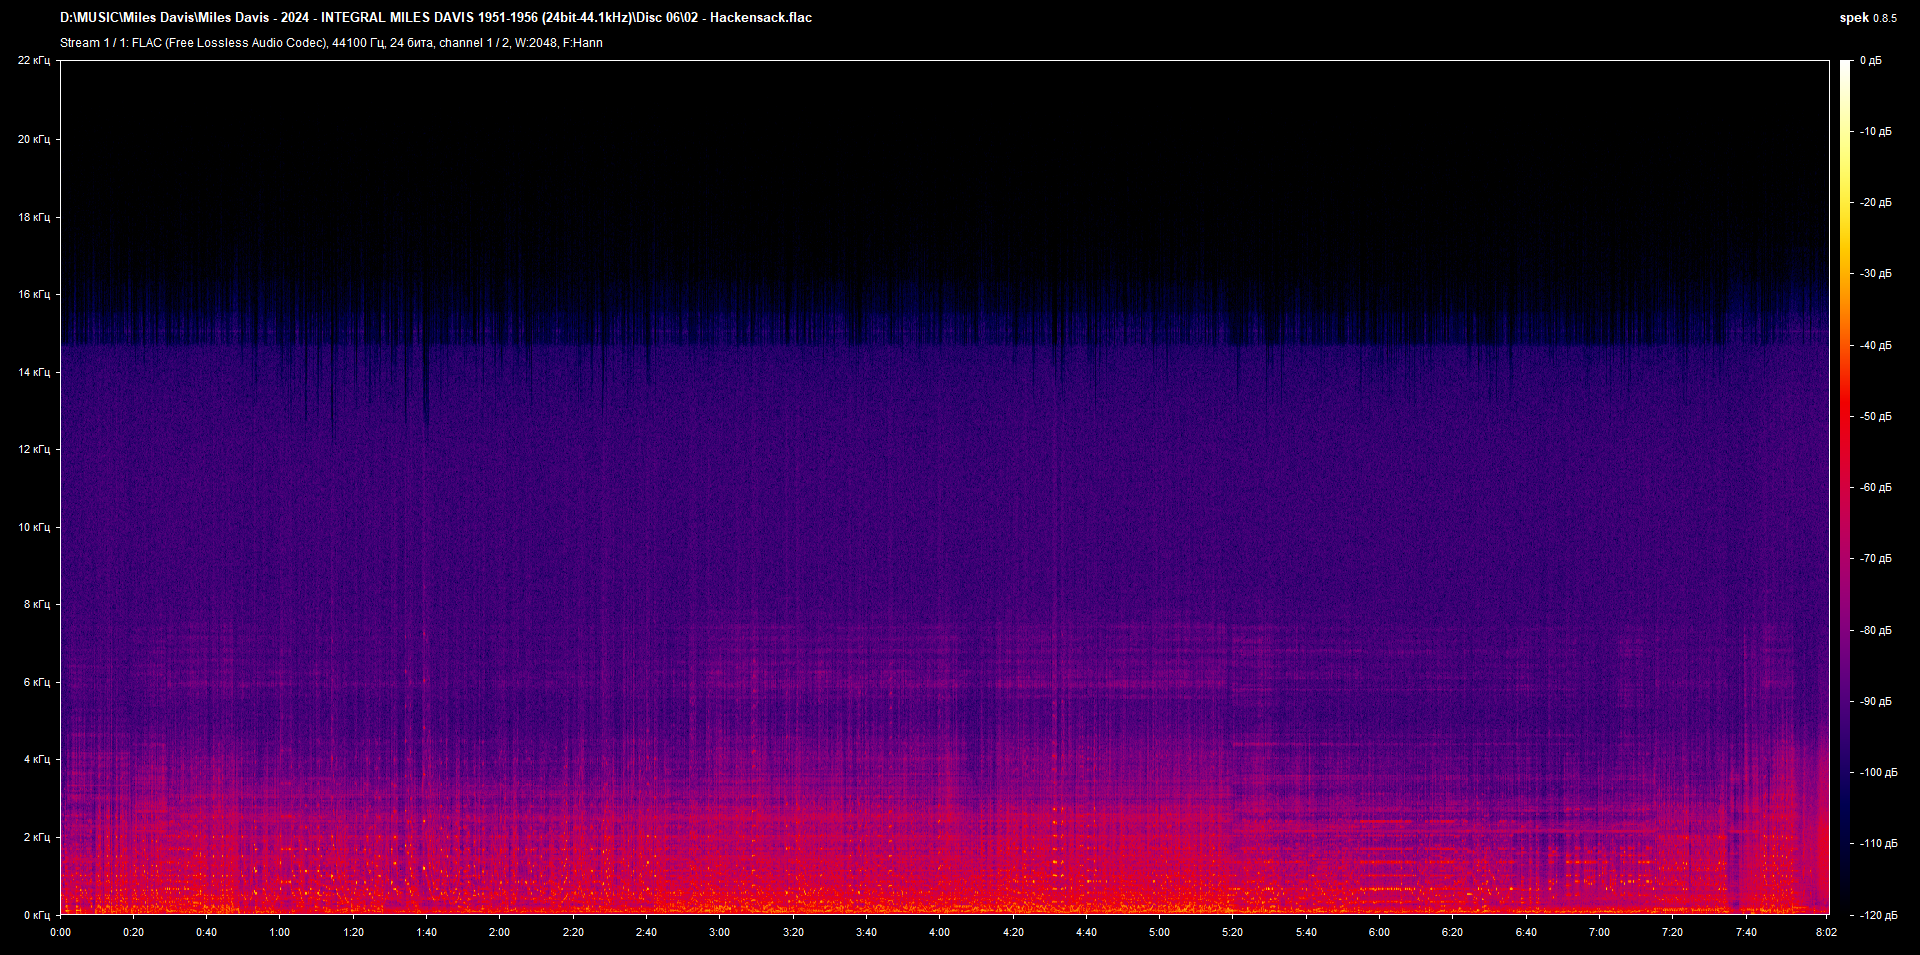The height and width of the screenshot is (955, 1920).
Task: Click the -90 дБ level scale label
Action: tap(1876, 702)
